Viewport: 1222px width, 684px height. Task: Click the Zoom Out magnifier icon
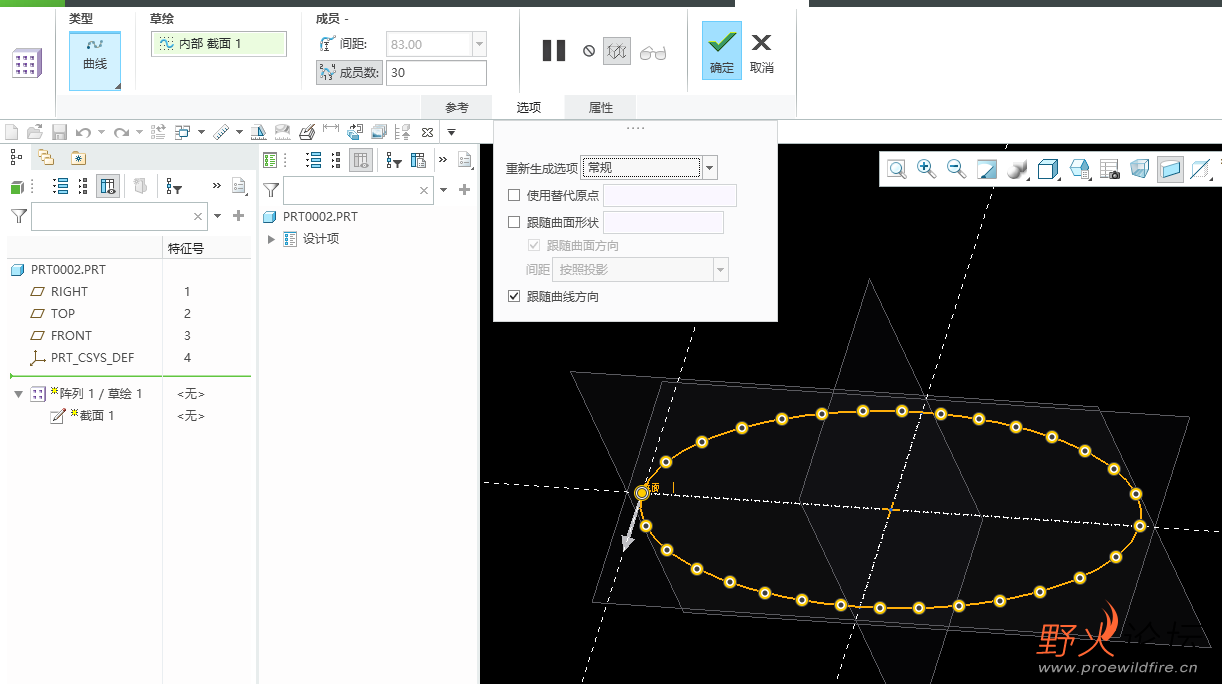tap(957, 169)
